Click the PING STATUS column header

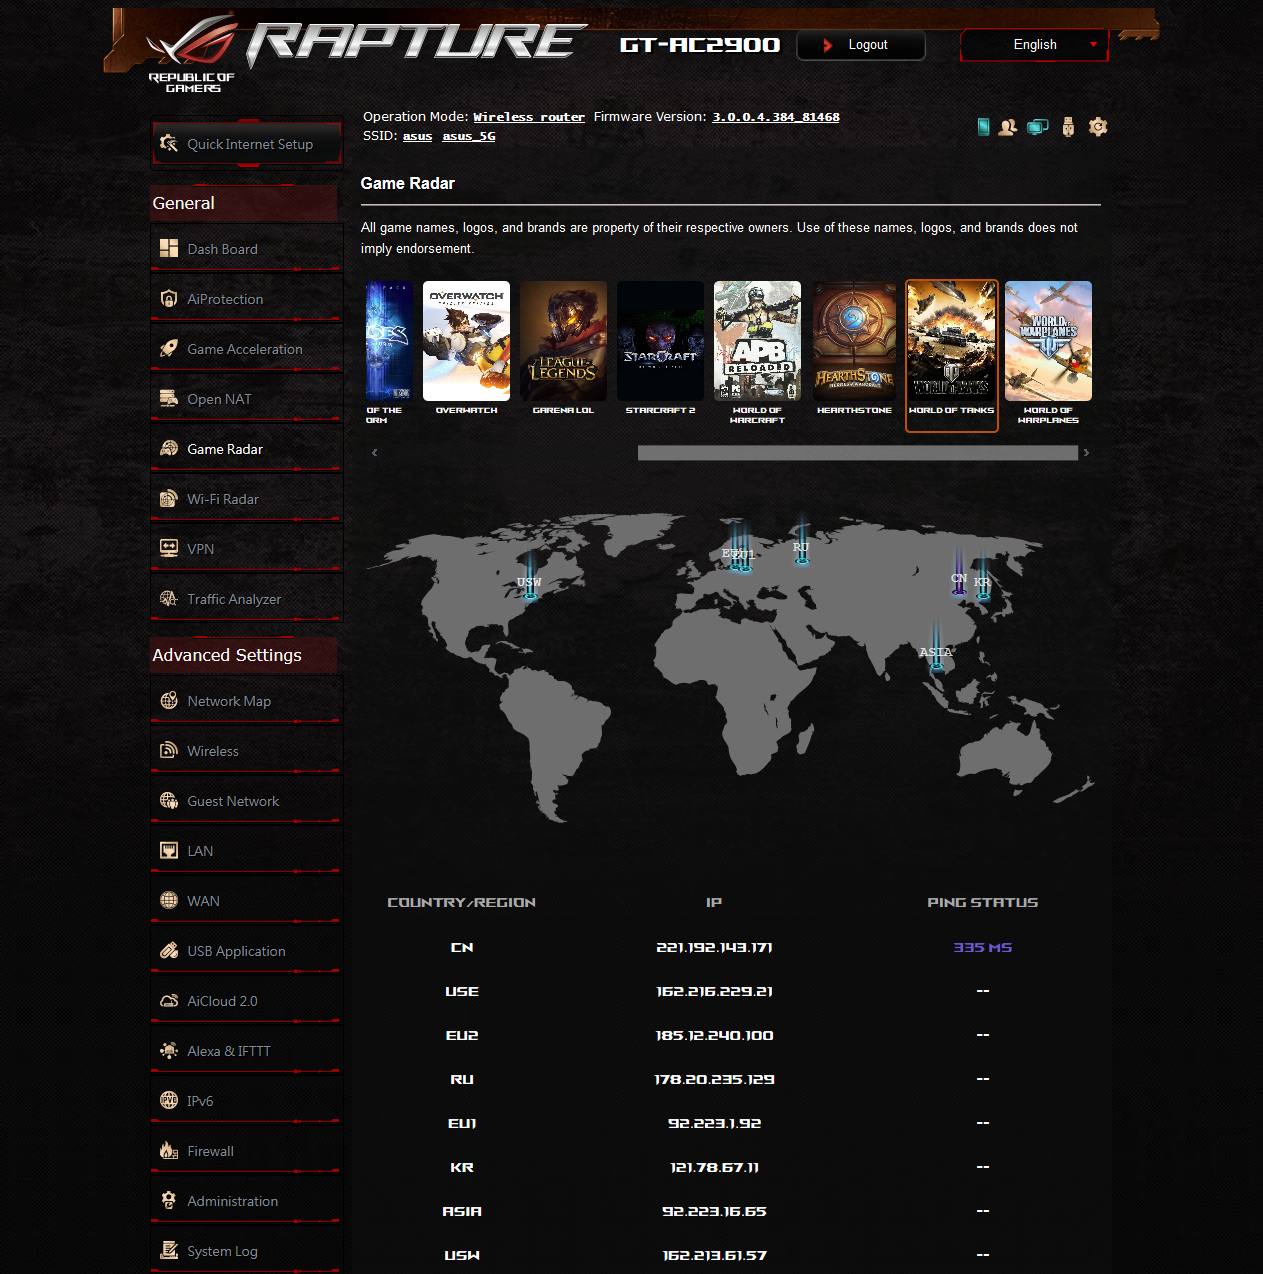tap(983, 902)
